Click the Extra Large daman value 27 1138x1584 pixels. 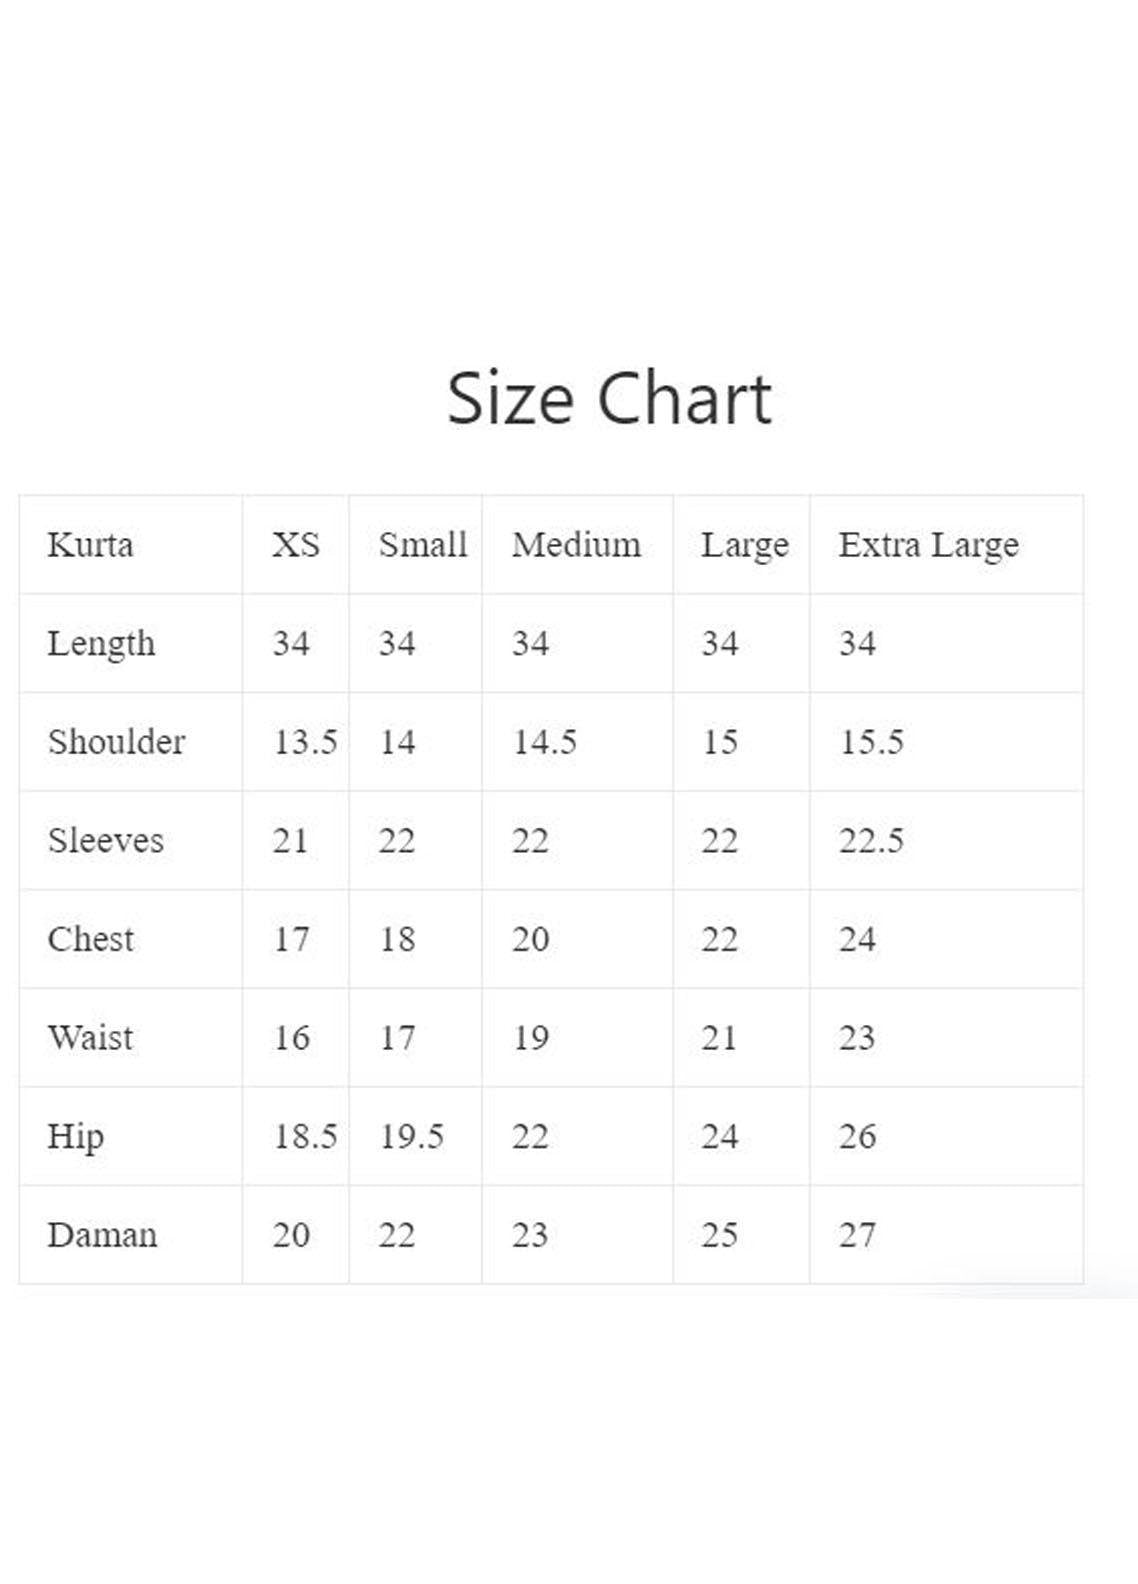pos(857,1235)
